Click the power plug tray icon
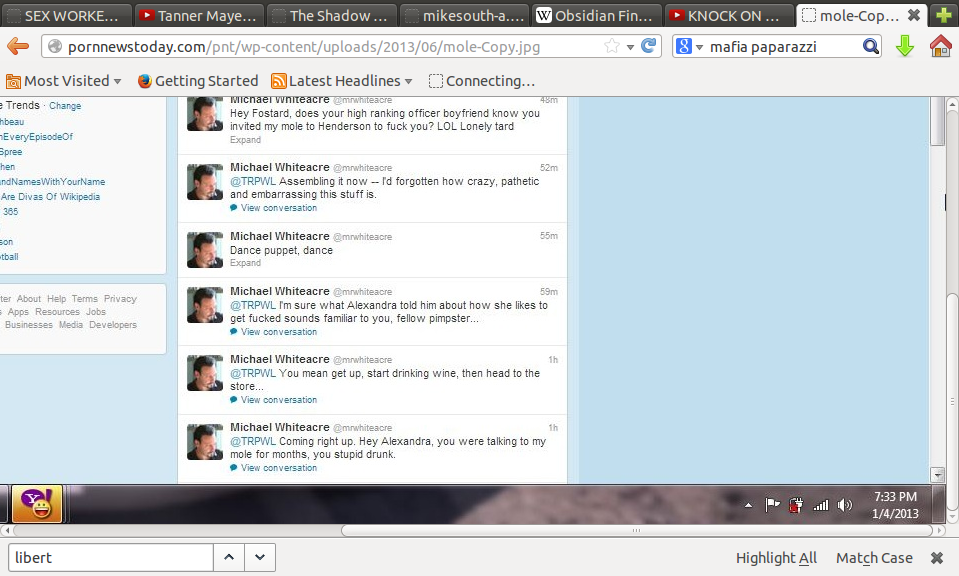The image size is (959, 576). coord(796,505)
